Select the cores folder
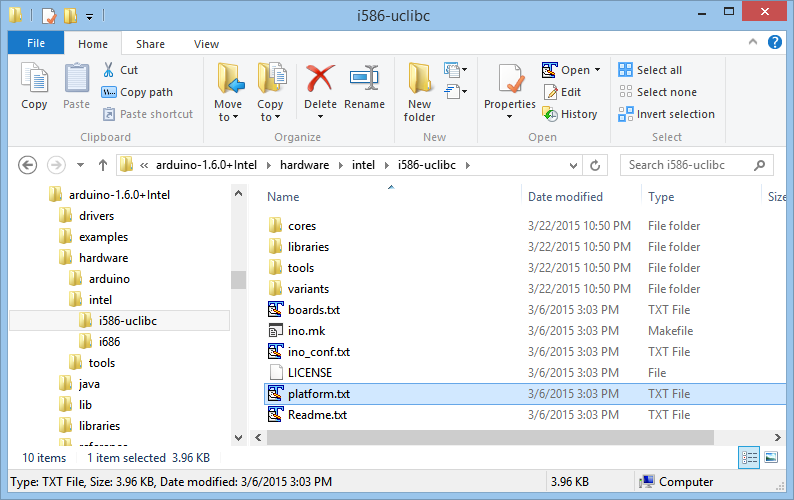The width and height of the screenshot is (794, 500). point(302,226)
